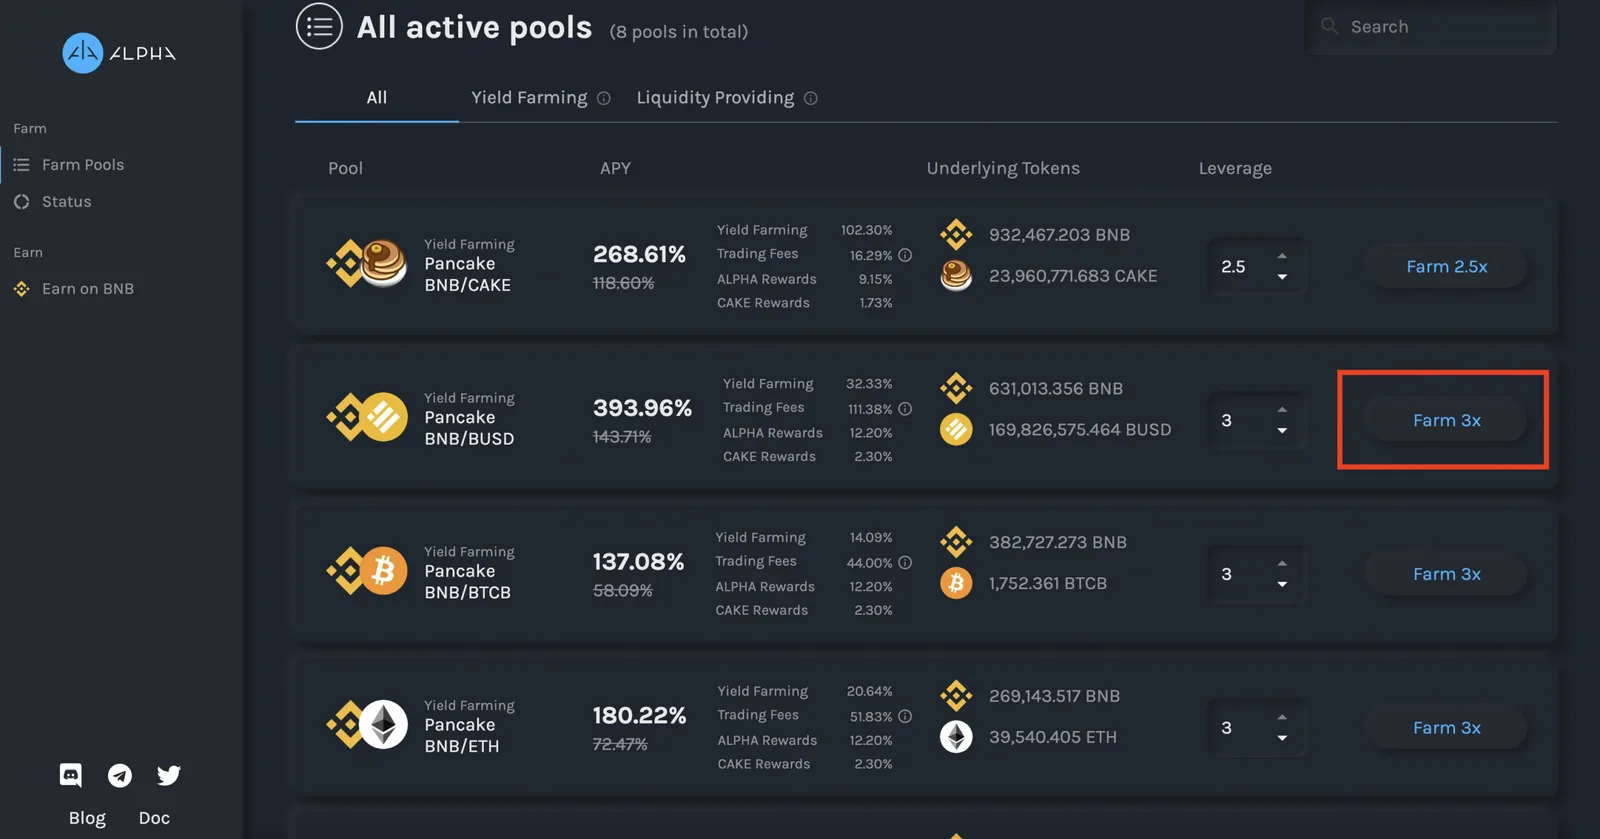Click the APY column header
The width and height of the screenshot is (1600, 839).
pyautogui.click(x=615, y=169)
